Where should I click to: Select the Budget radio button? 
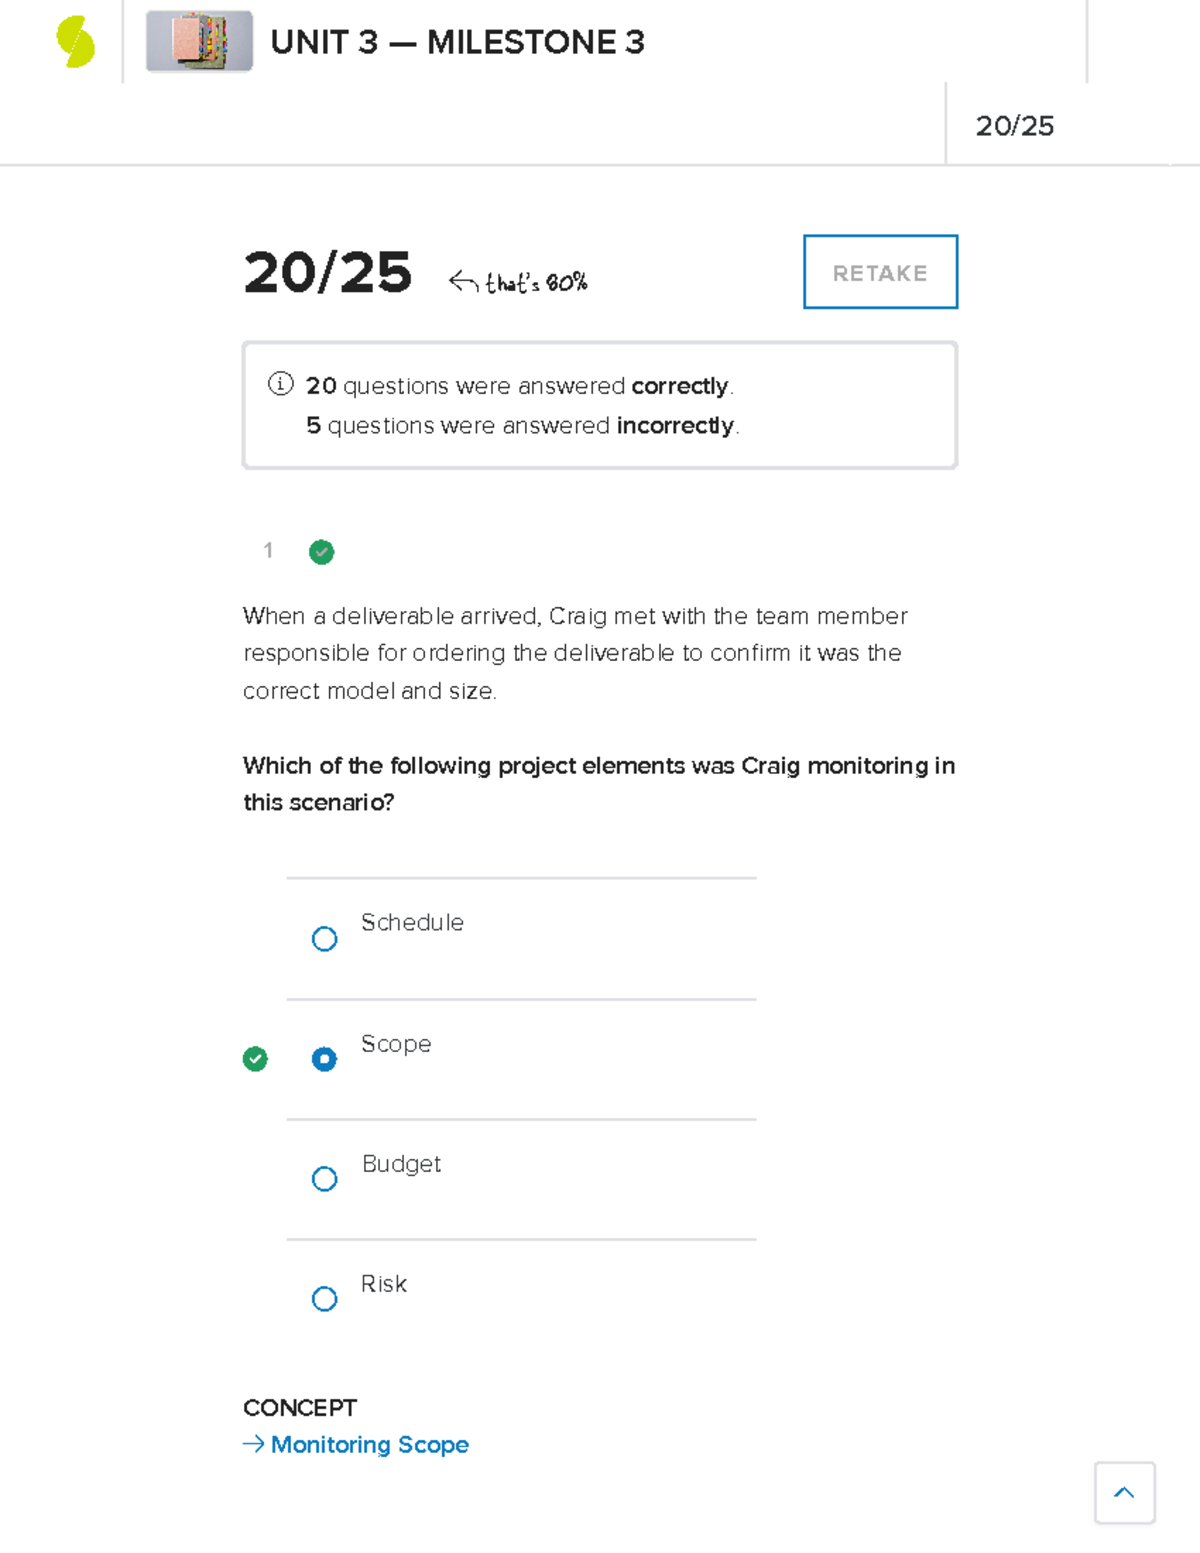[324, 1179]
